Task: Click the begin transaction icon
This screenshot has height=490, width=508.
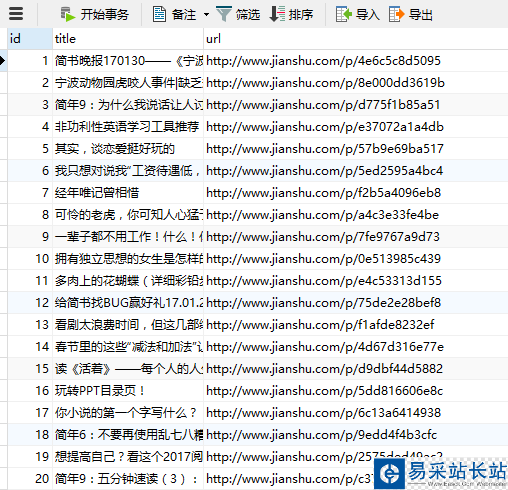Action: [x=68, y=14]
